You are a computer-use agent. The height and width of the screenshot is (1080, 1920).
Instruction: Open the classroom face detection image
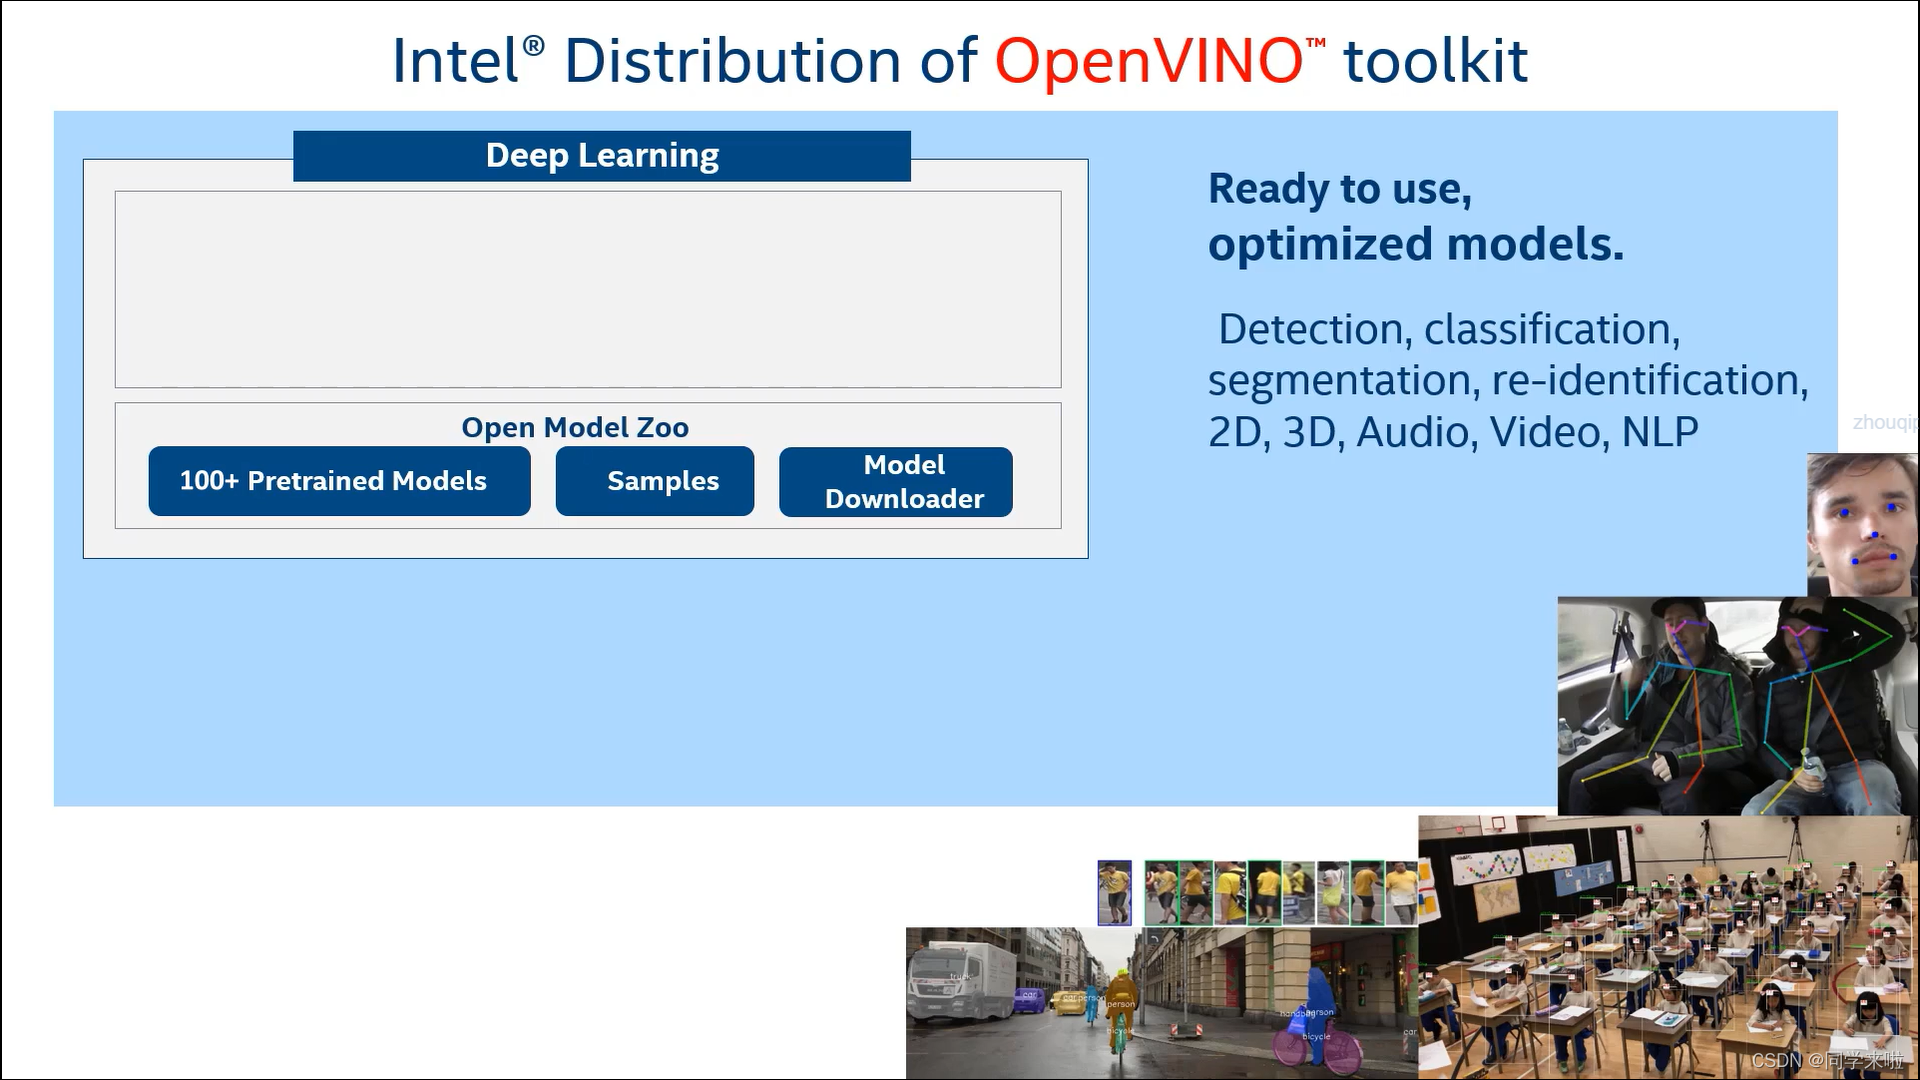coord(1667,946)
